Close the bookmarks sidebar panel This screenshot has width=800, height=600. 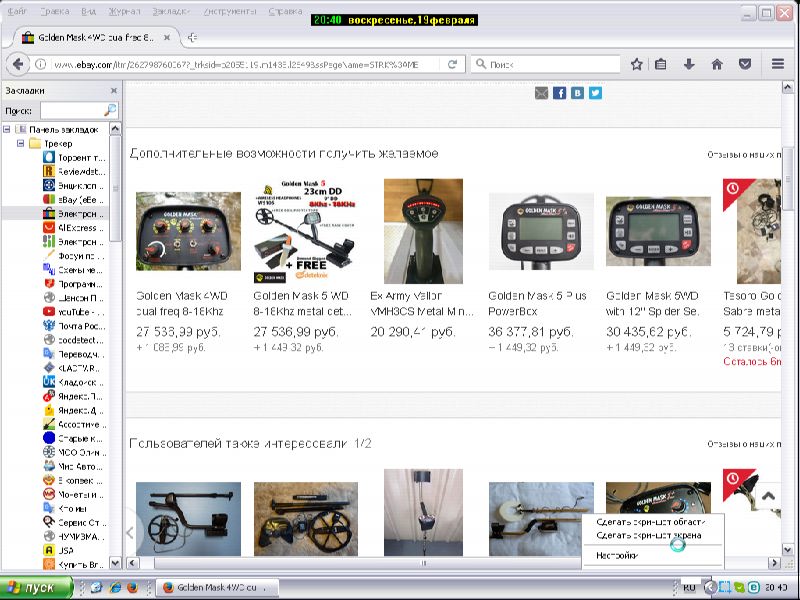[113, 90]
